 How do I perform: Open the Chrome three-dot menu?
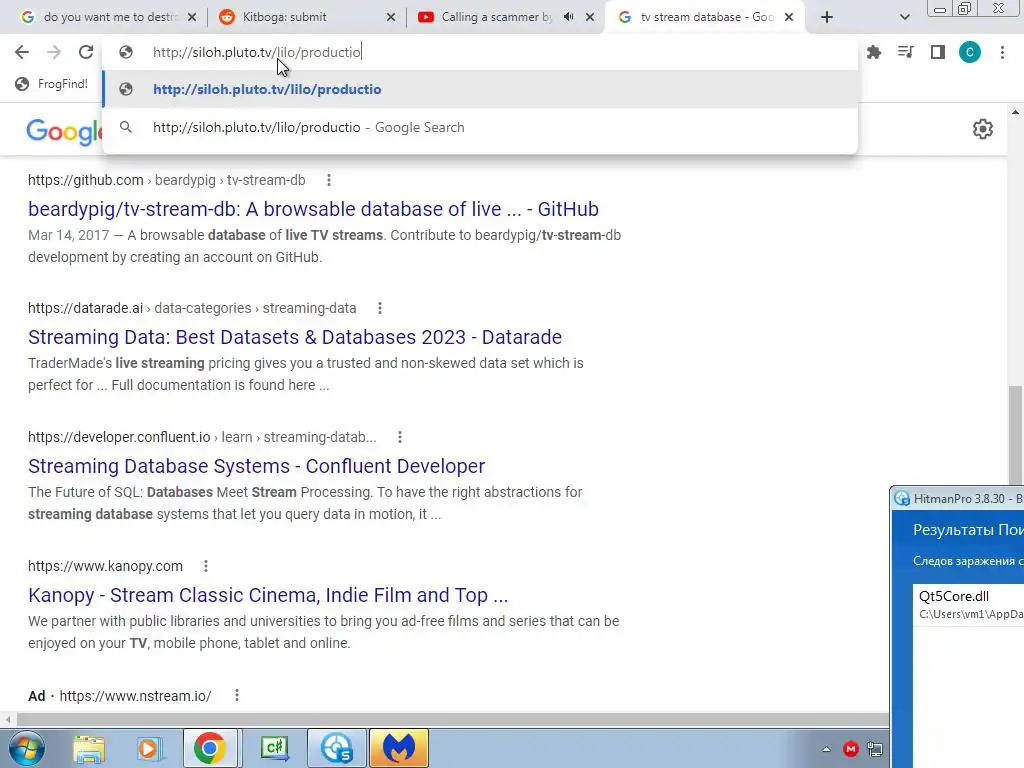coord(1002,52)
